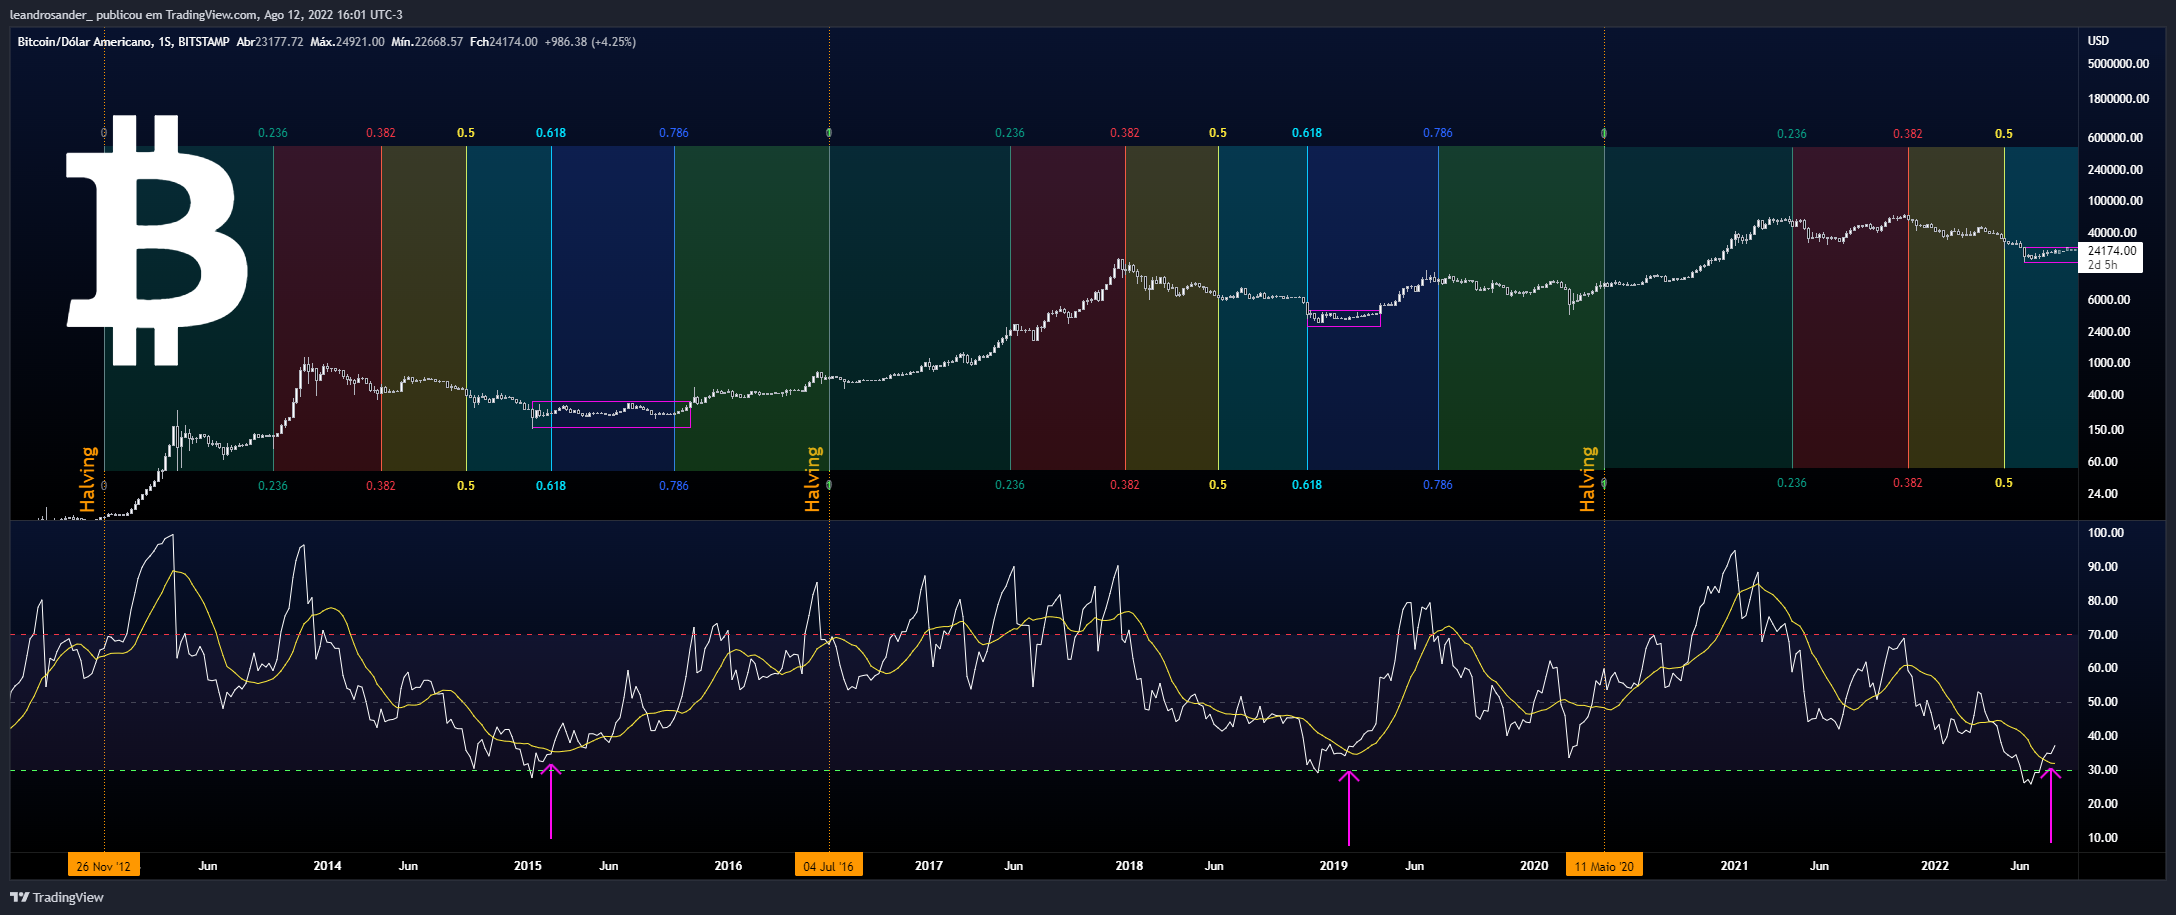The height and width of the screenshot is (915, 2176).
Task: Click the high value Máx.24921.00
Action: coord(347,42)
